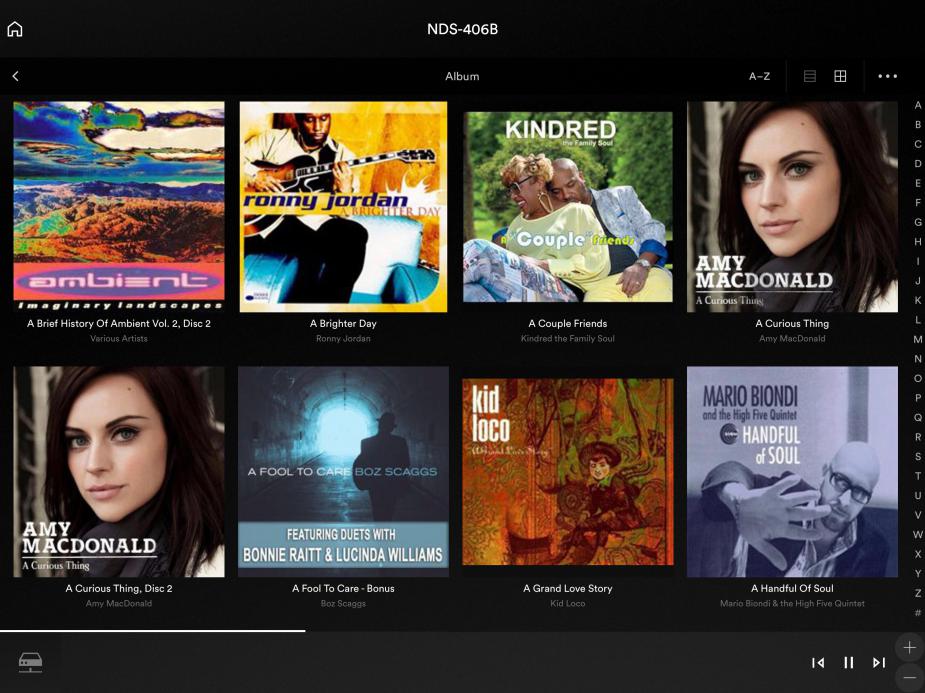
Task: Go to the Home screen icon
Action: [x=15, y=29]
